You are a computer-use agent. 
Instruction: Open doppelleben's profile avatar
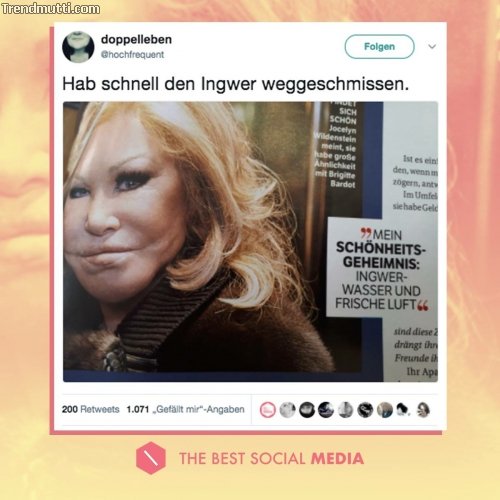click(78, 47)
